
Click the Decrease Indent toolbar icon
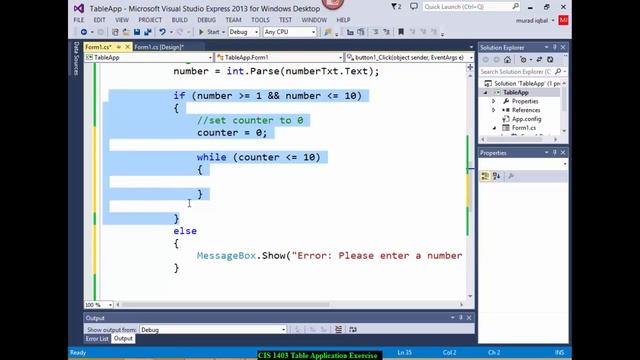pos(350,32)
